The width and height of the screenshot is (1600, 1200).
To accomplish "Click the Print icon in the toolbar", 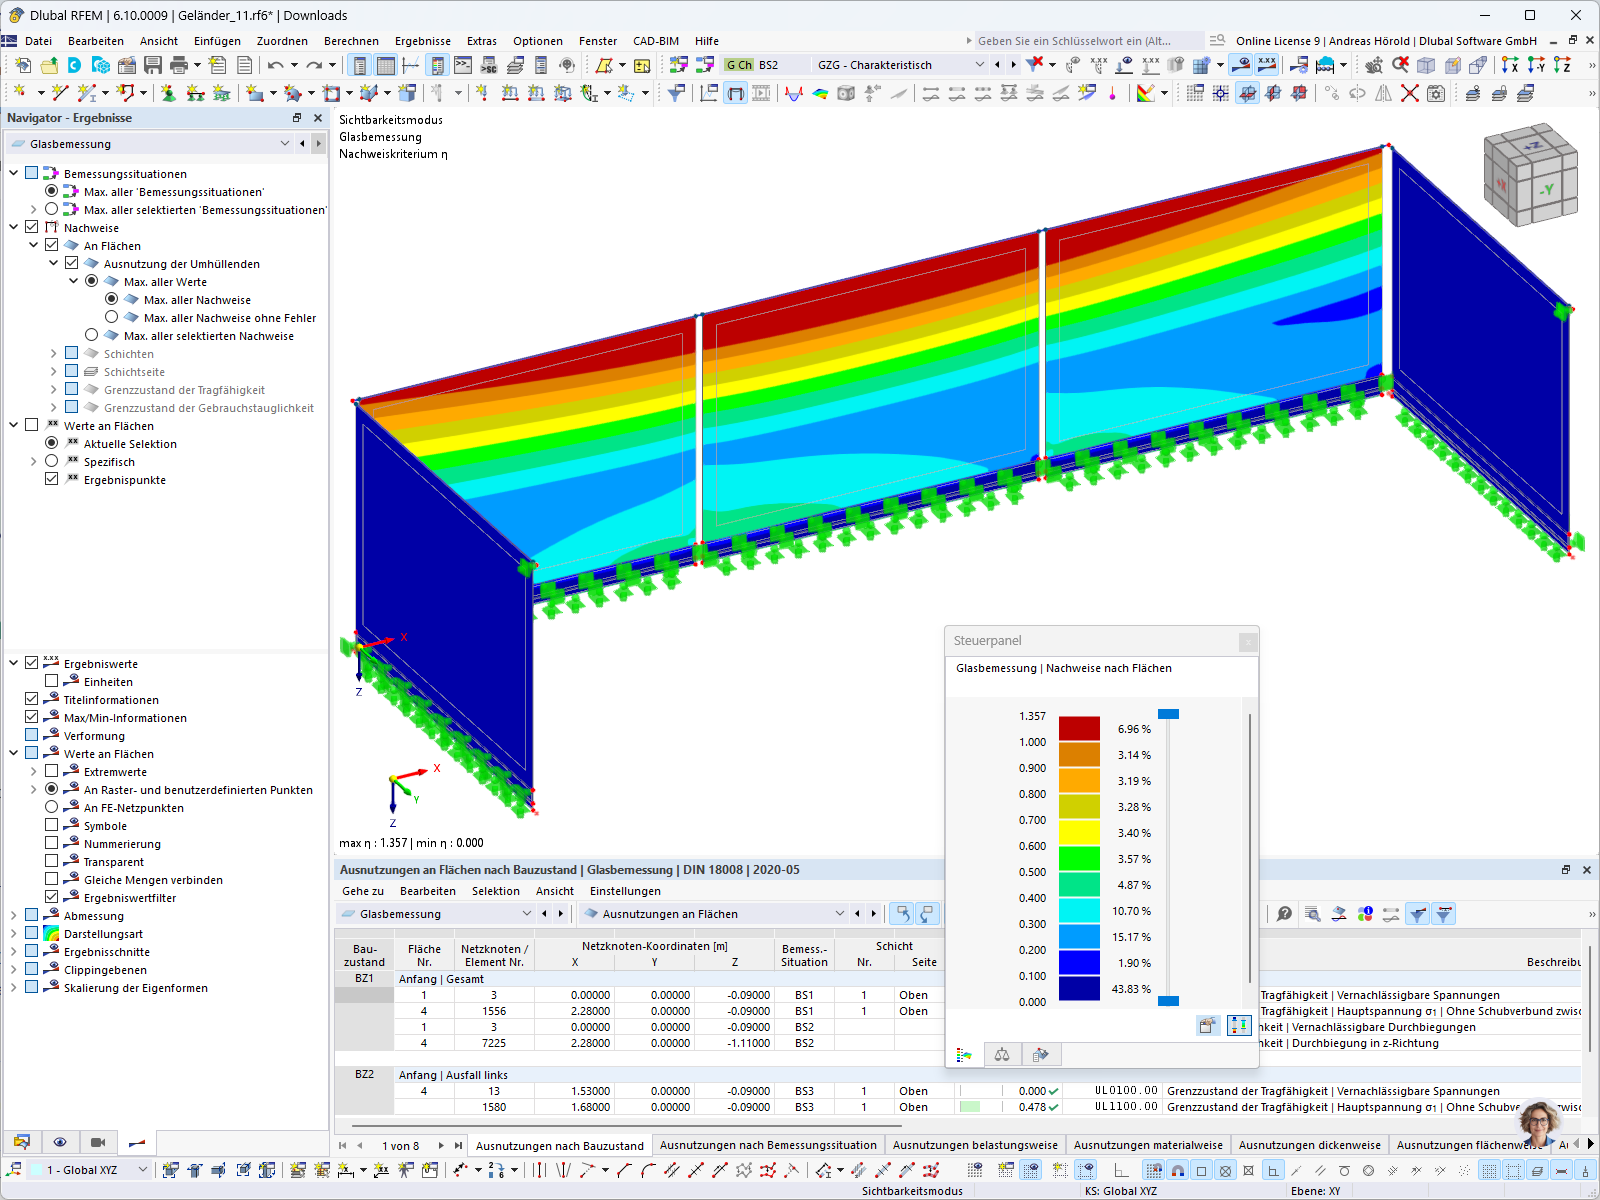I will click(x=180, y=64).
